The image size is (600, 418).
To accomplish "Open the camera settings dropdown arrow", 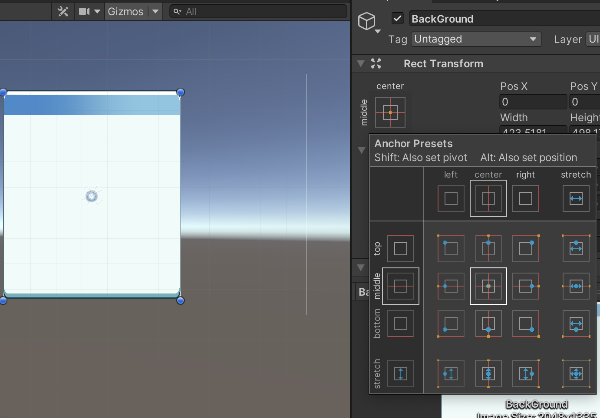I will tap(97, 11).
